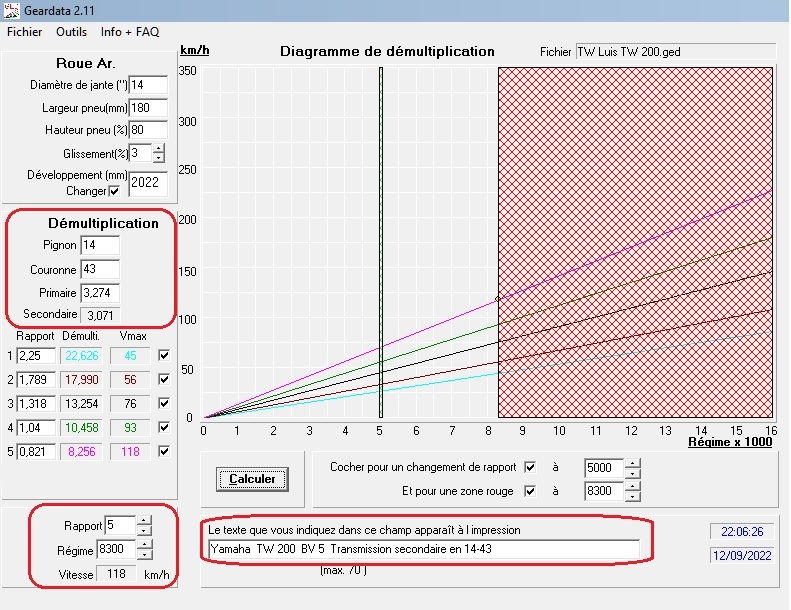Click the time display 22:06:26
This screenshot has height=610, width=791.
click(x=742, y=531)
